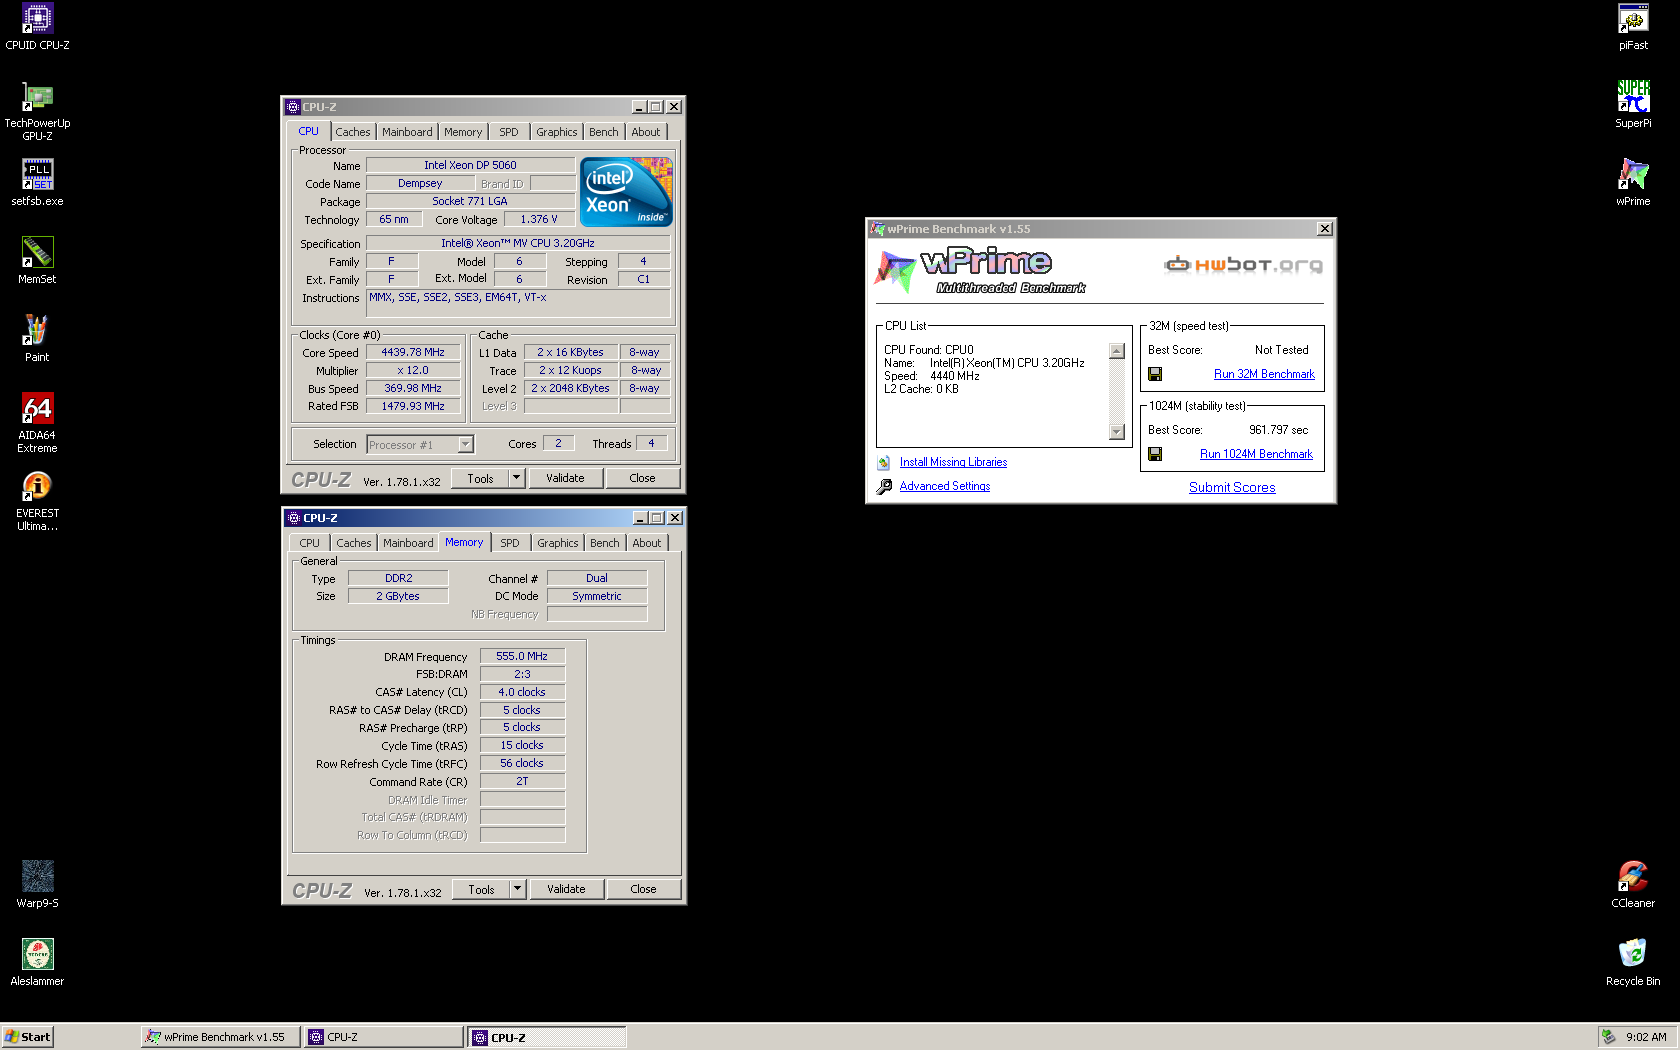Click the Install Missing Libraries icon
Viewport: 1680px width, 1050px height.
884,463
